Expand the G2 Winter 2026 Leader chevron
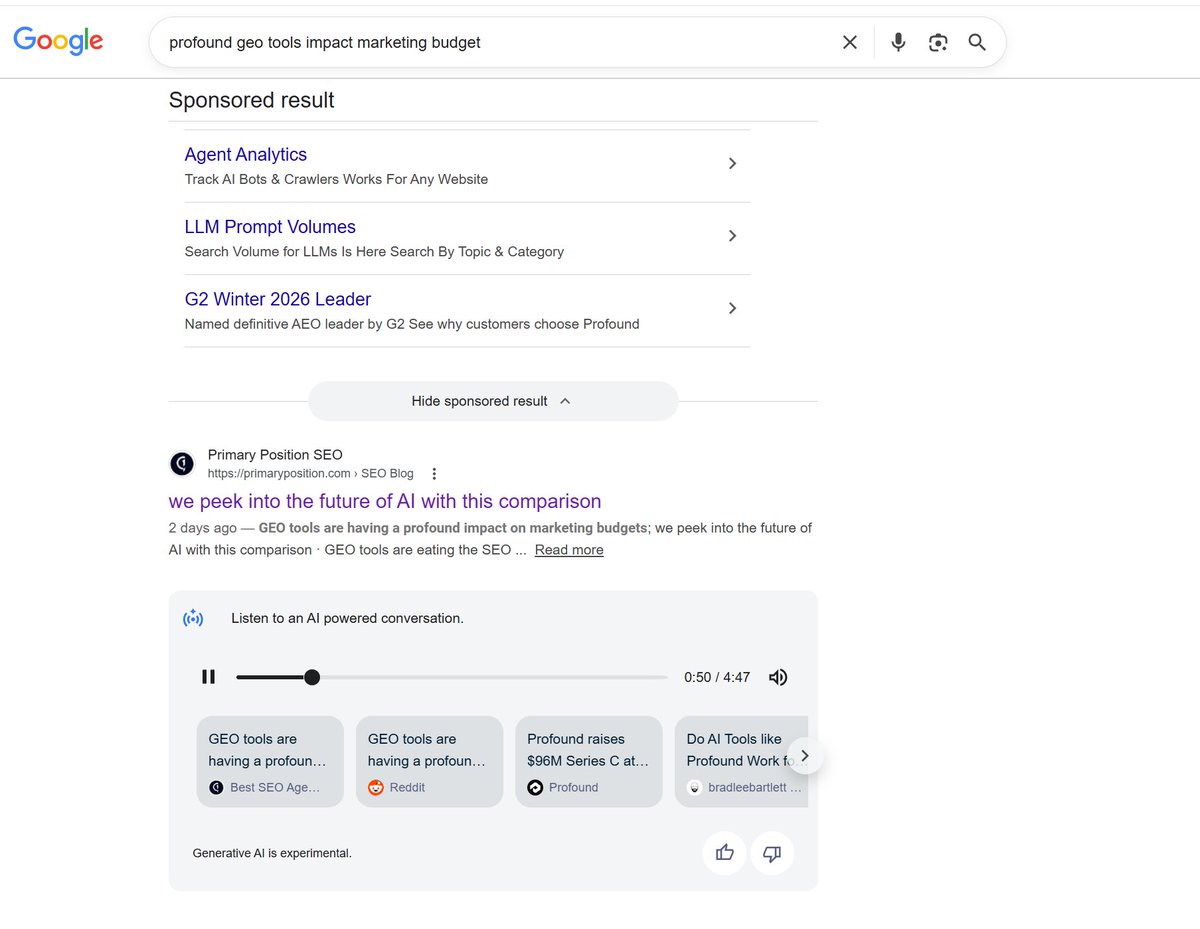 point(732,308)
